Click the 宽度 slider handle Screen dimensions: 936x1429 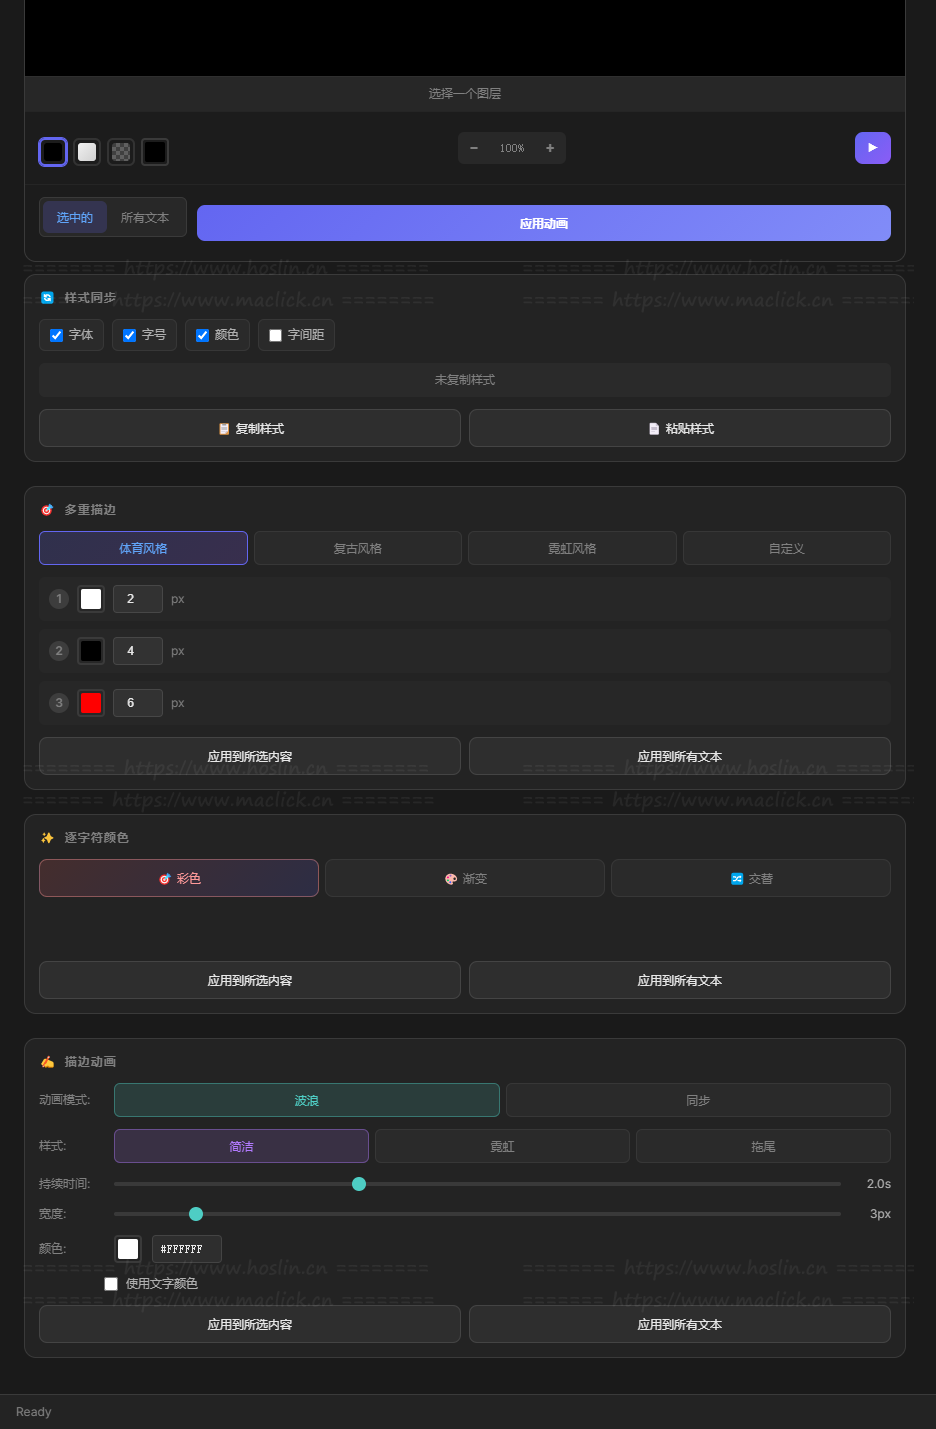click(196, 1214)
